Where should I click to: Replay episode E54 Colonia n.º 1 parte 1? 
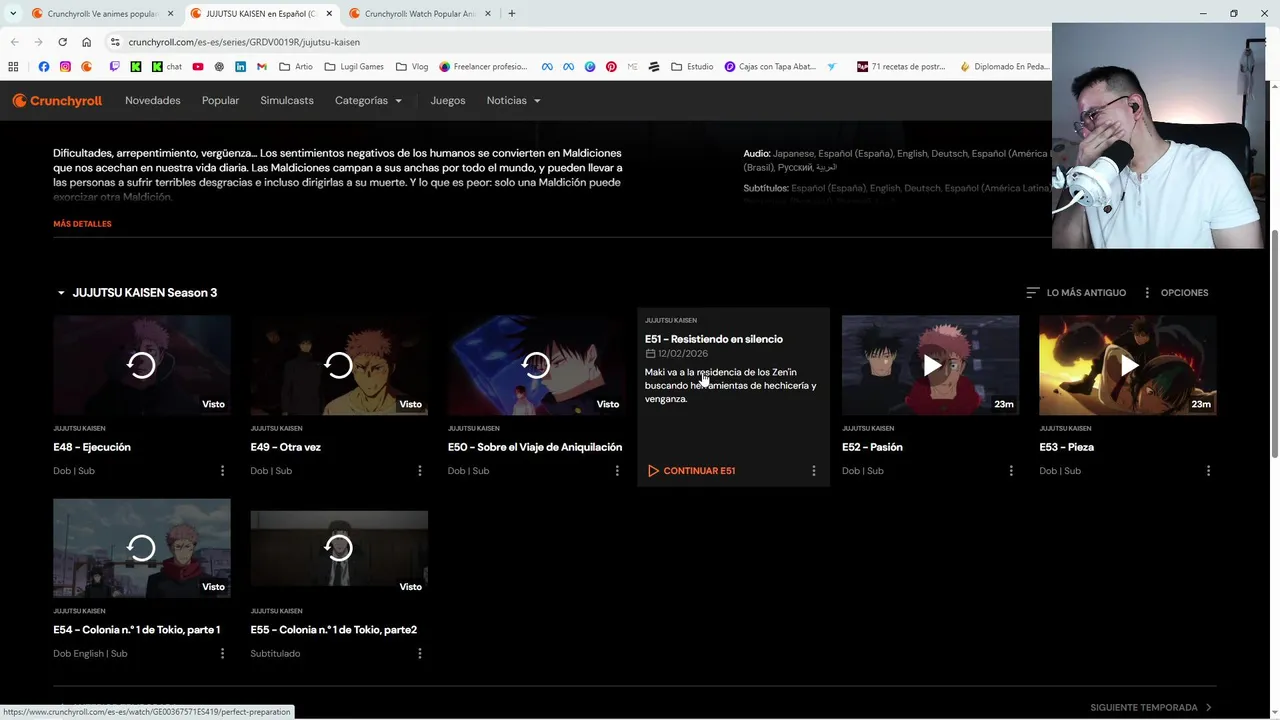141,548
